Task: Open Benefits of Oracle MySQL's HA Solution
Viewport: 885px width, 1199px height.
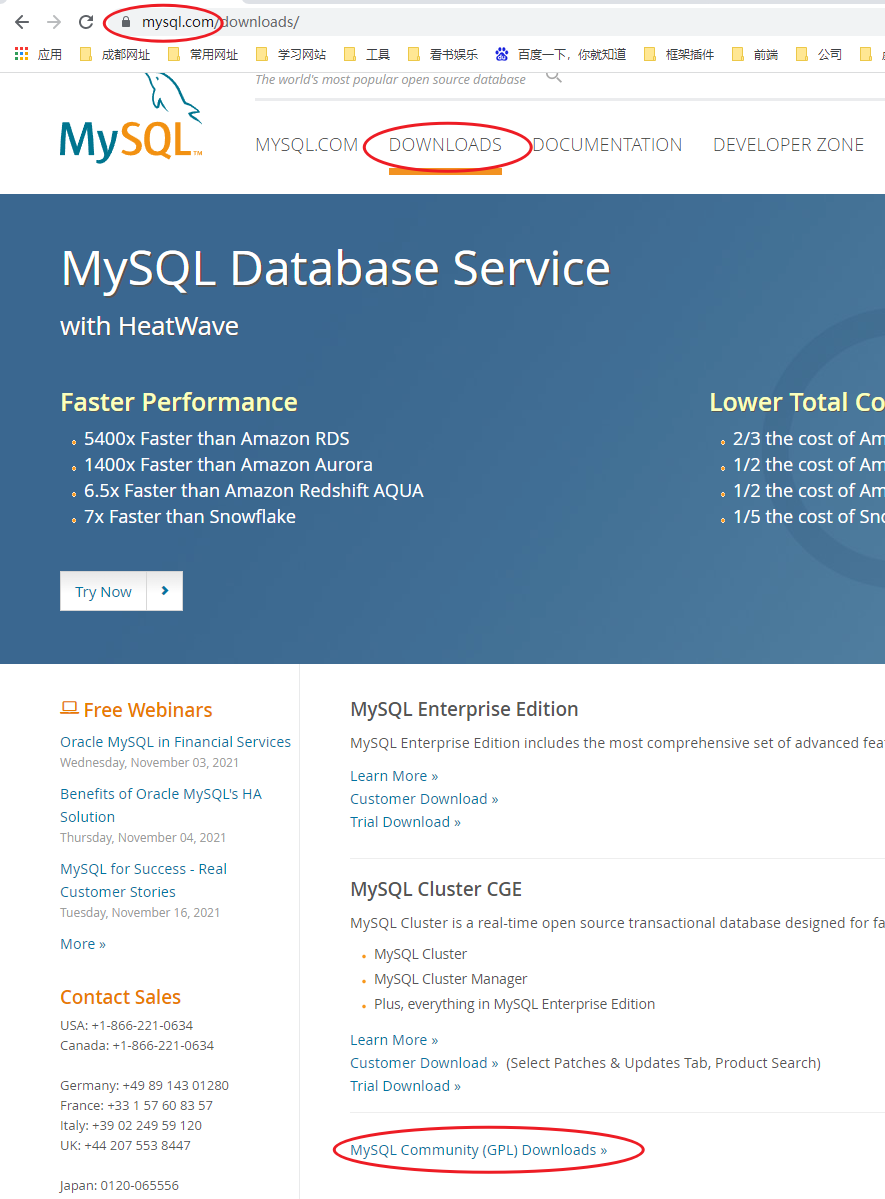Action: coord(161,805)
